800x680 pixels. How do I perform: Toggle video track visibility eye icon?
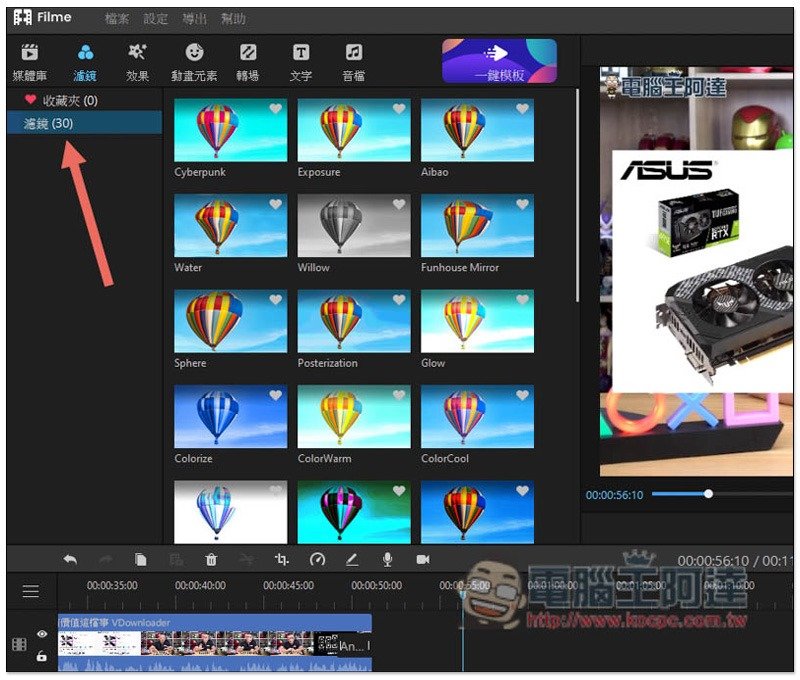[x=42, y=634]
